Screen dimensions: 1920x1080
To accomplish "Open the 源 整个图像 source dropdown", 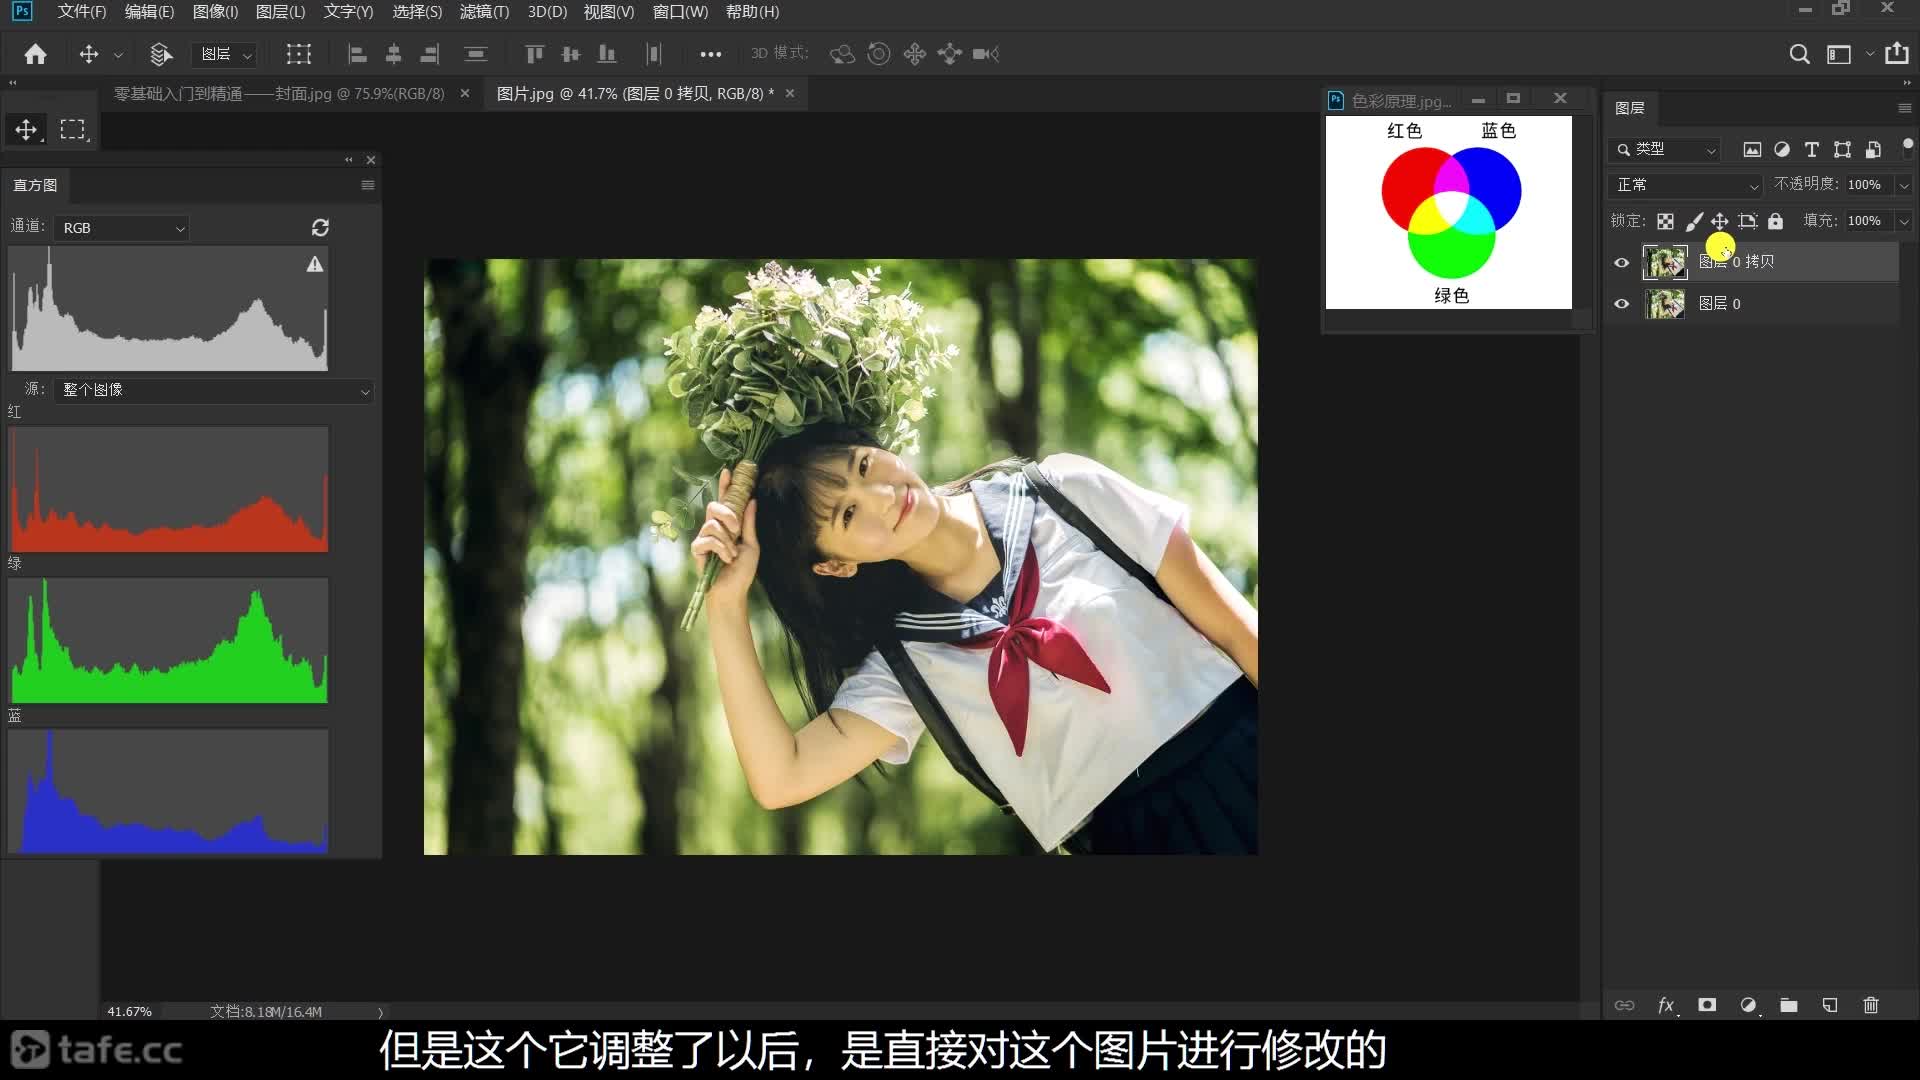I will (214, 390).
